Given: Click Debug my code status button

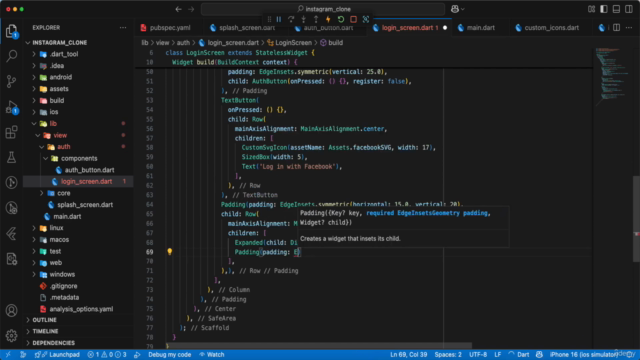Looking at the screenshot, I should 169,355.
